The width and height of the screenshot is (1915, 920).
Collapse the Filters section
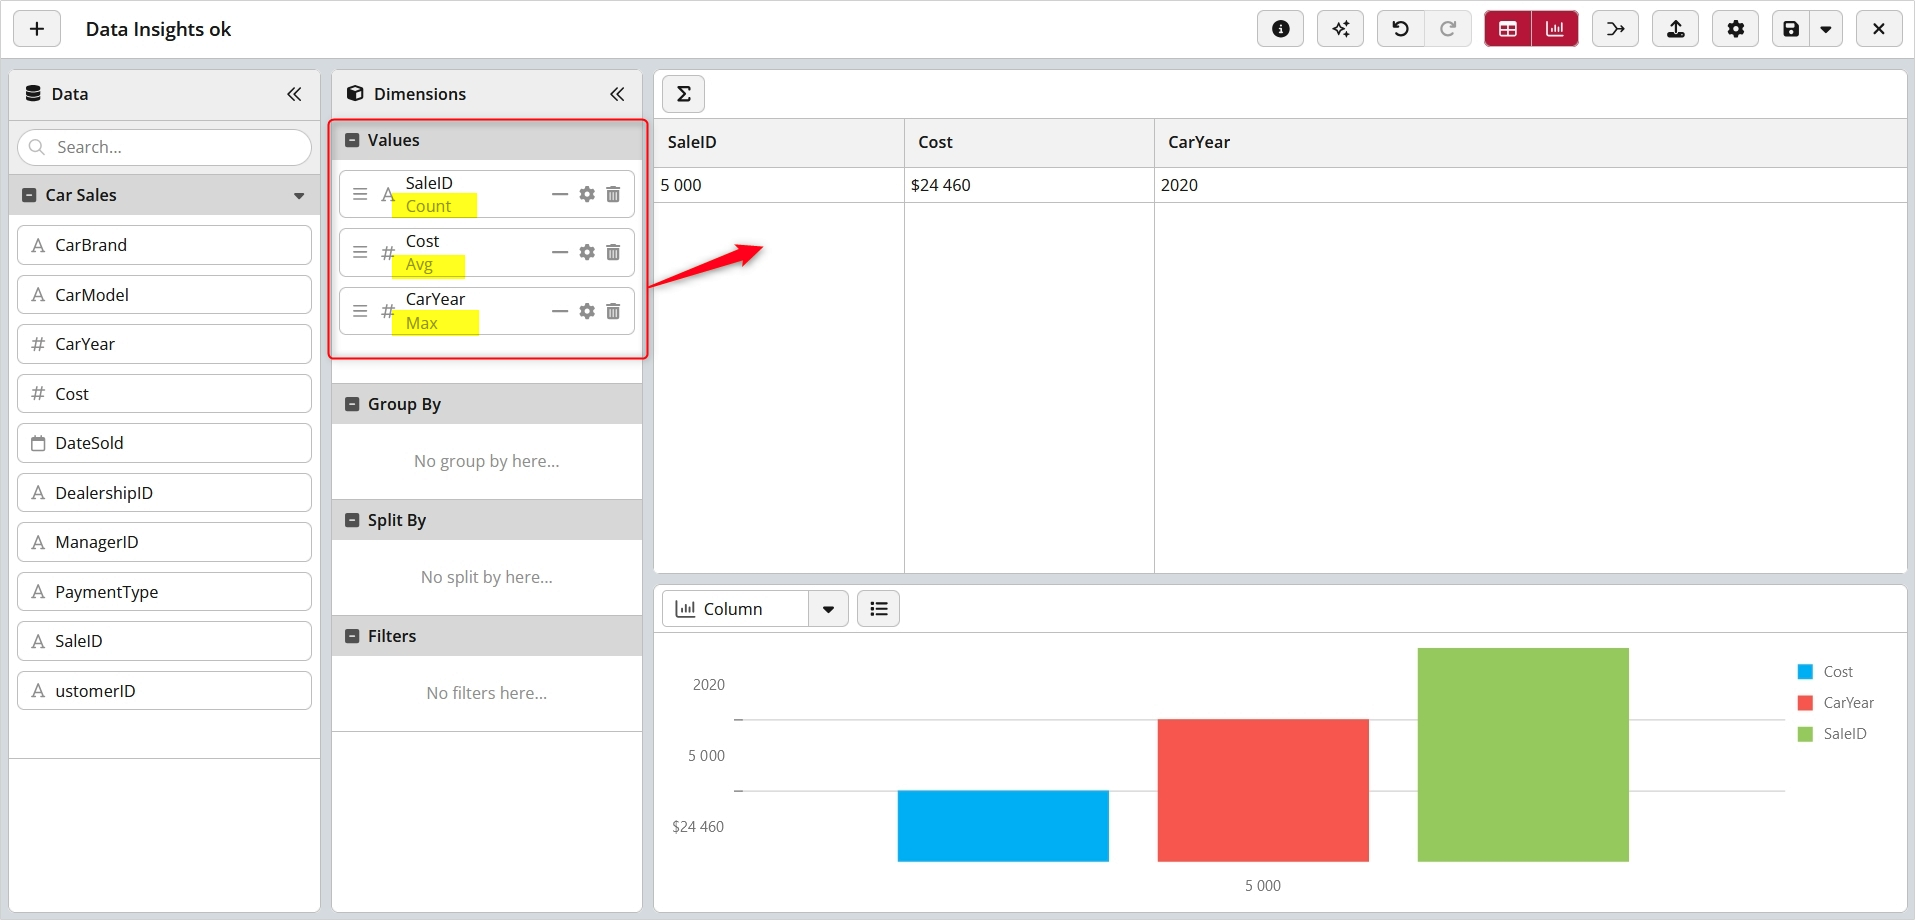click(x=352, y=637)
